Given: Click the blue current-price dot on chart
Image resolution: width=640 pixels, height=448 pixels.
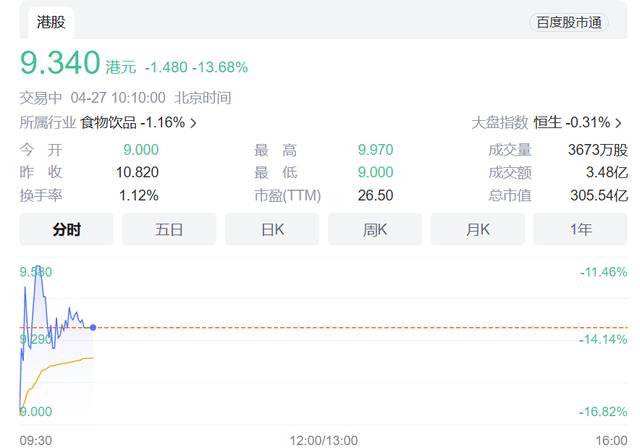Looking at the screenshot, I should pos(93,327).
